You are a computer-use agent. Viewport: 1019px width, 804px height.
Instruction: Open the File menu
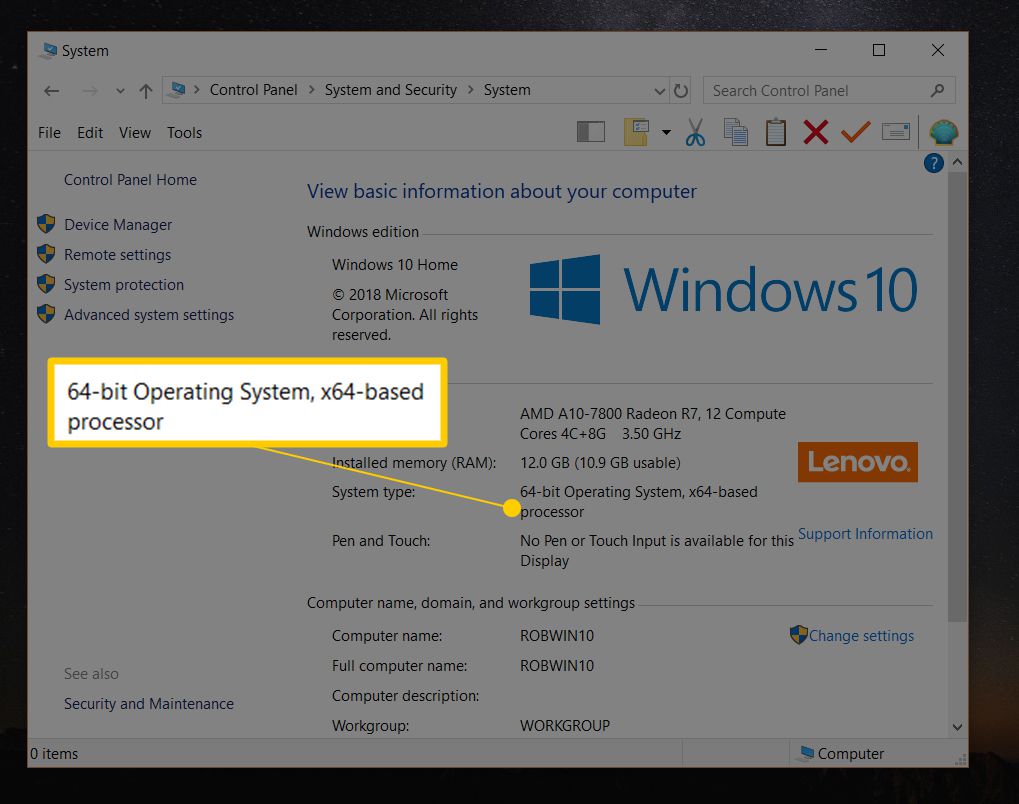tap(49, 133)
